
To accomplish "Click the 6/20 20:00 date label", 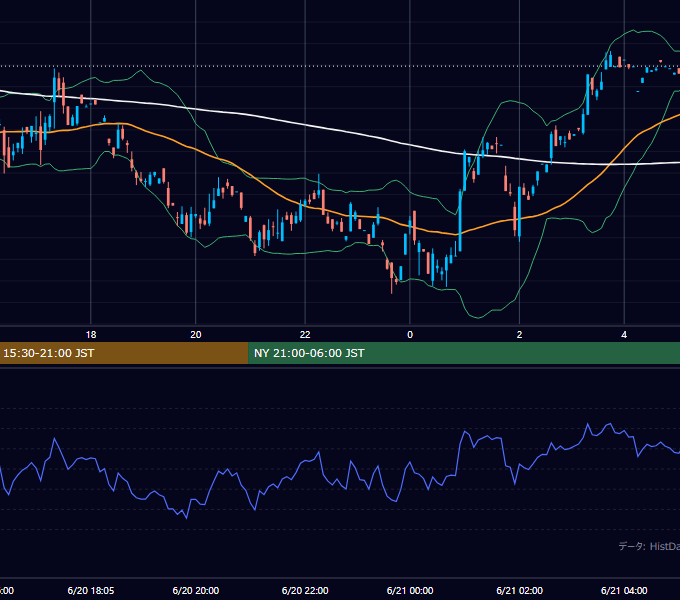I will 196,590.
